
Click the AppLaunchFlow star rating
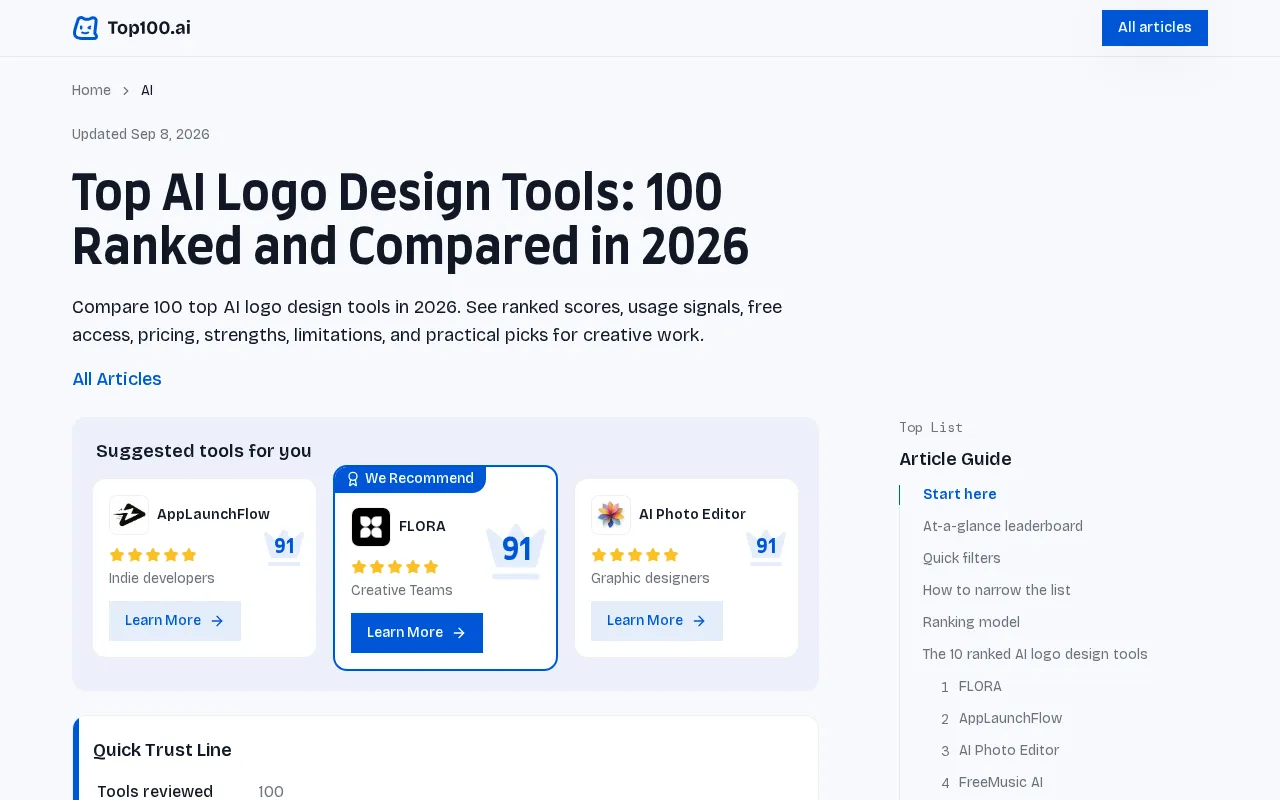point(153,555)
